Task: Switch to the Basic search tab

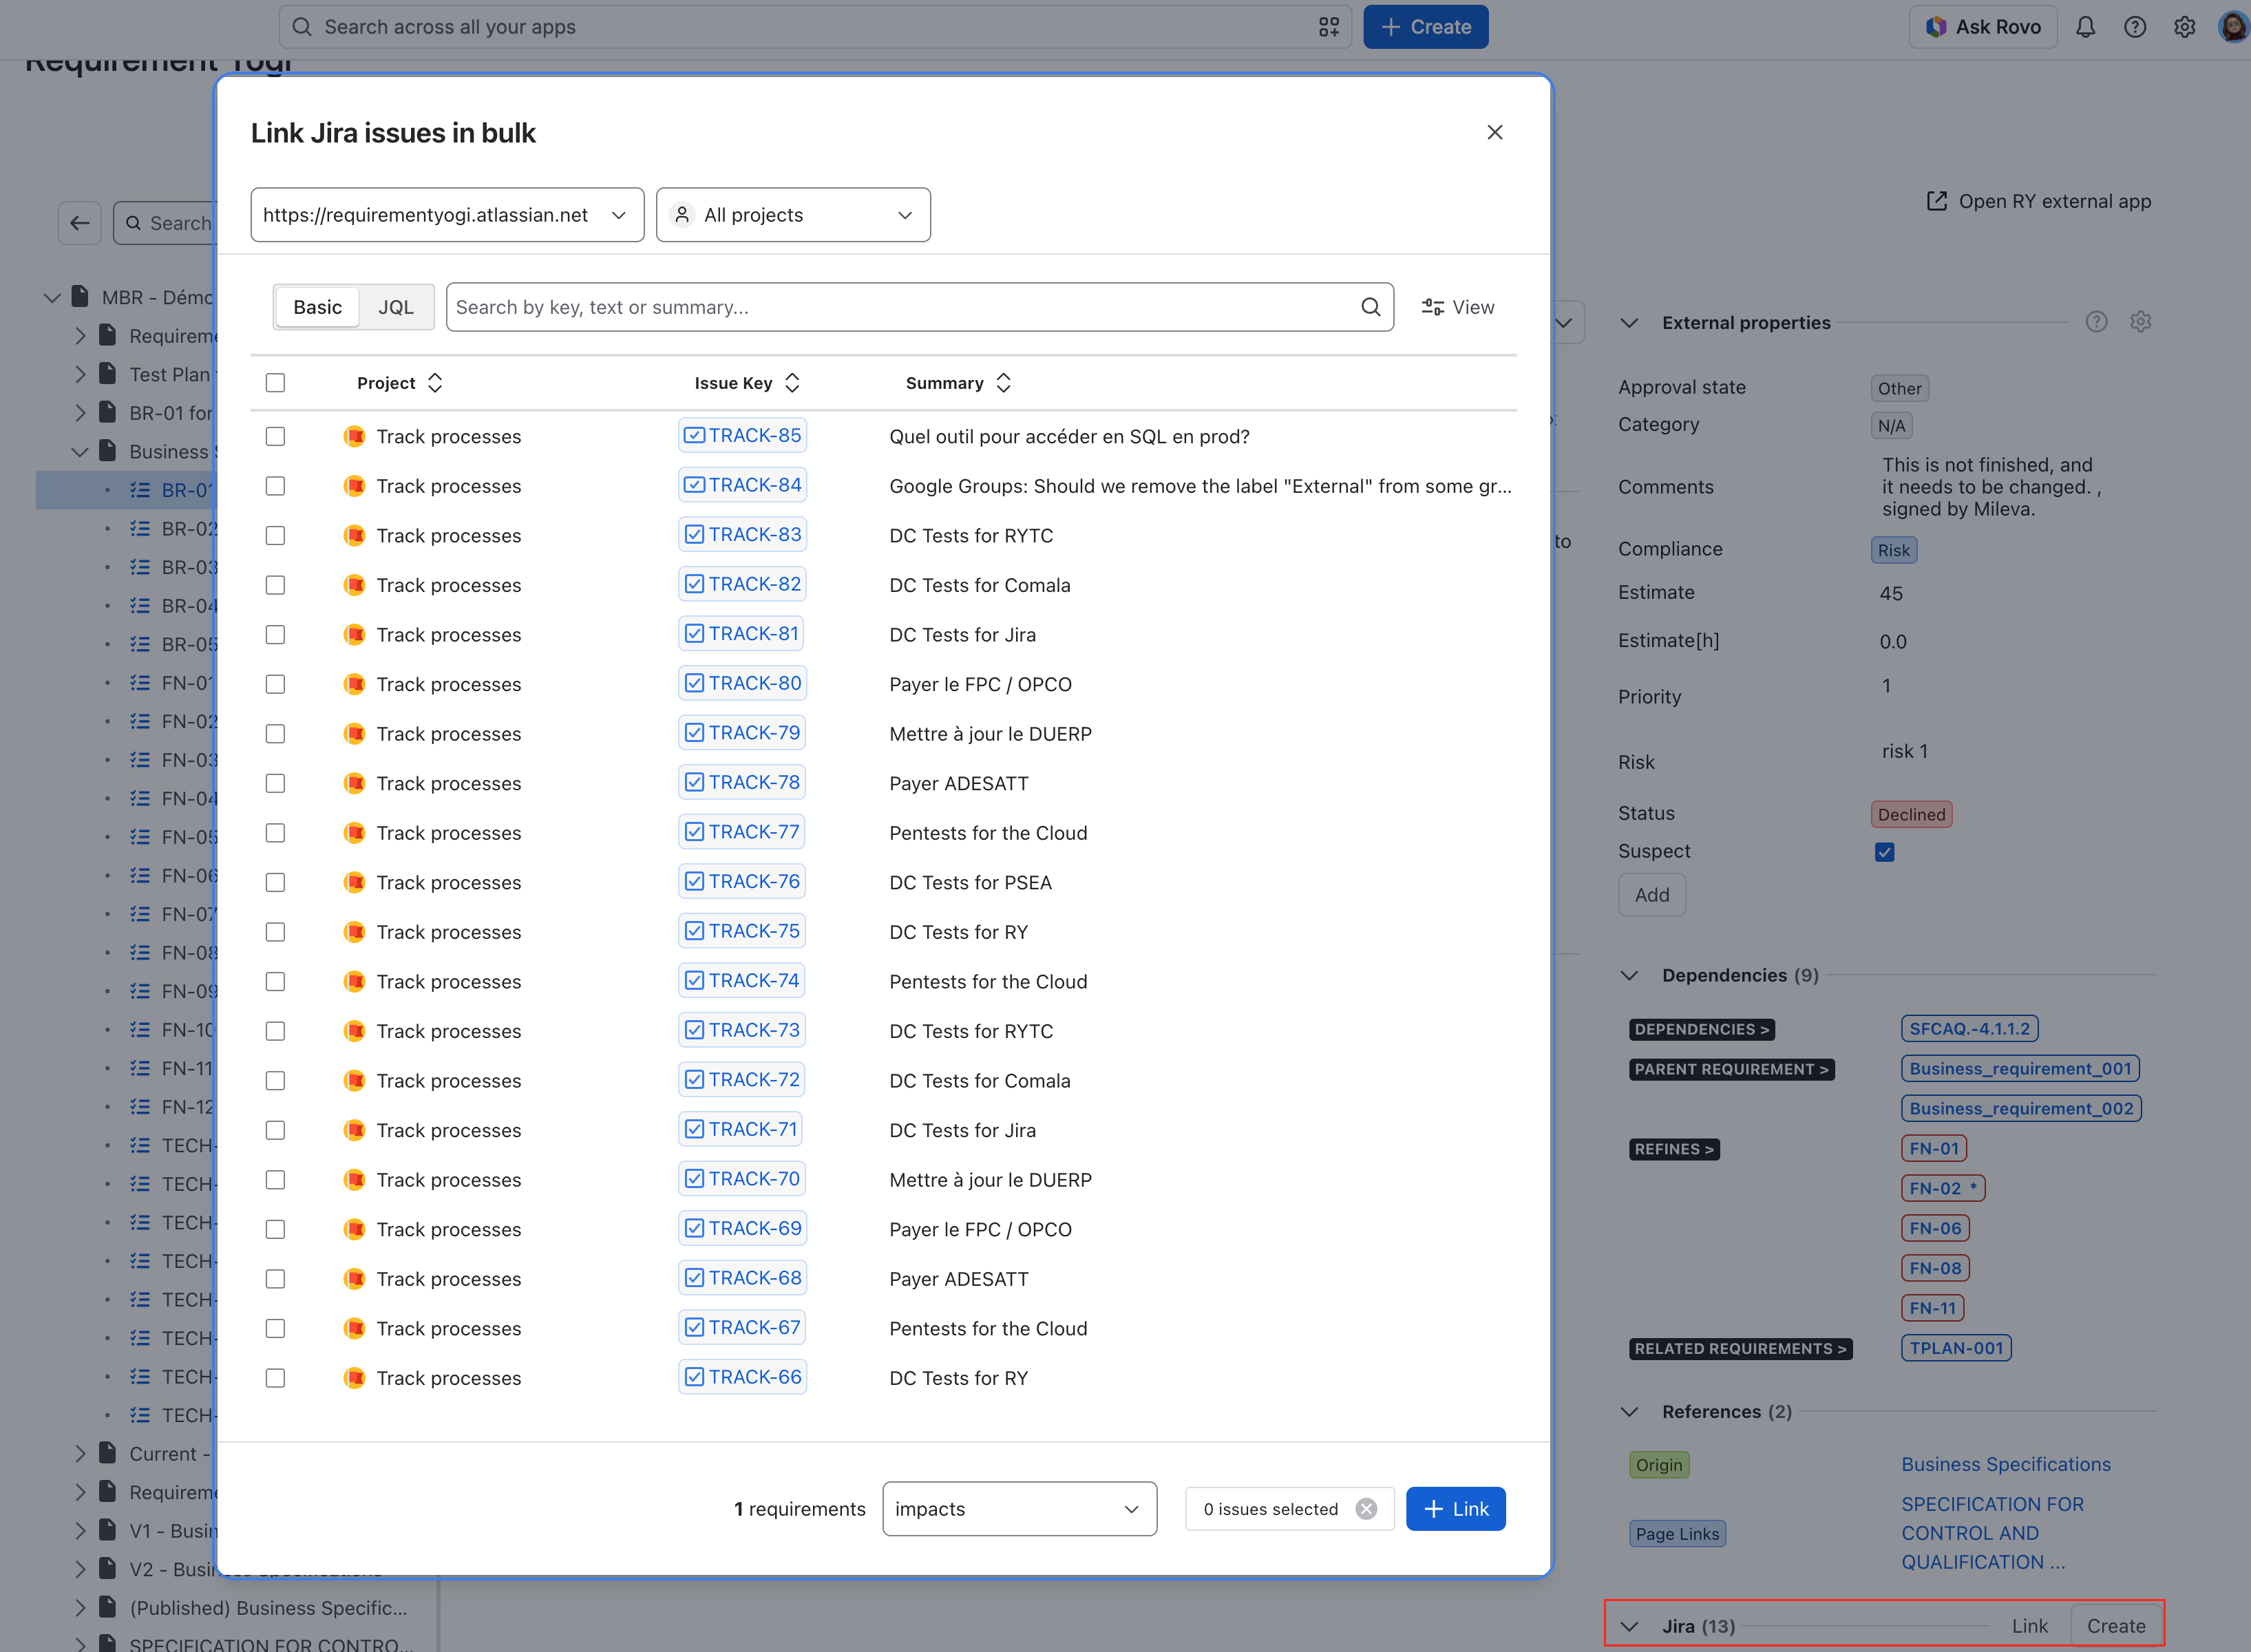Action: pos(317,307)
